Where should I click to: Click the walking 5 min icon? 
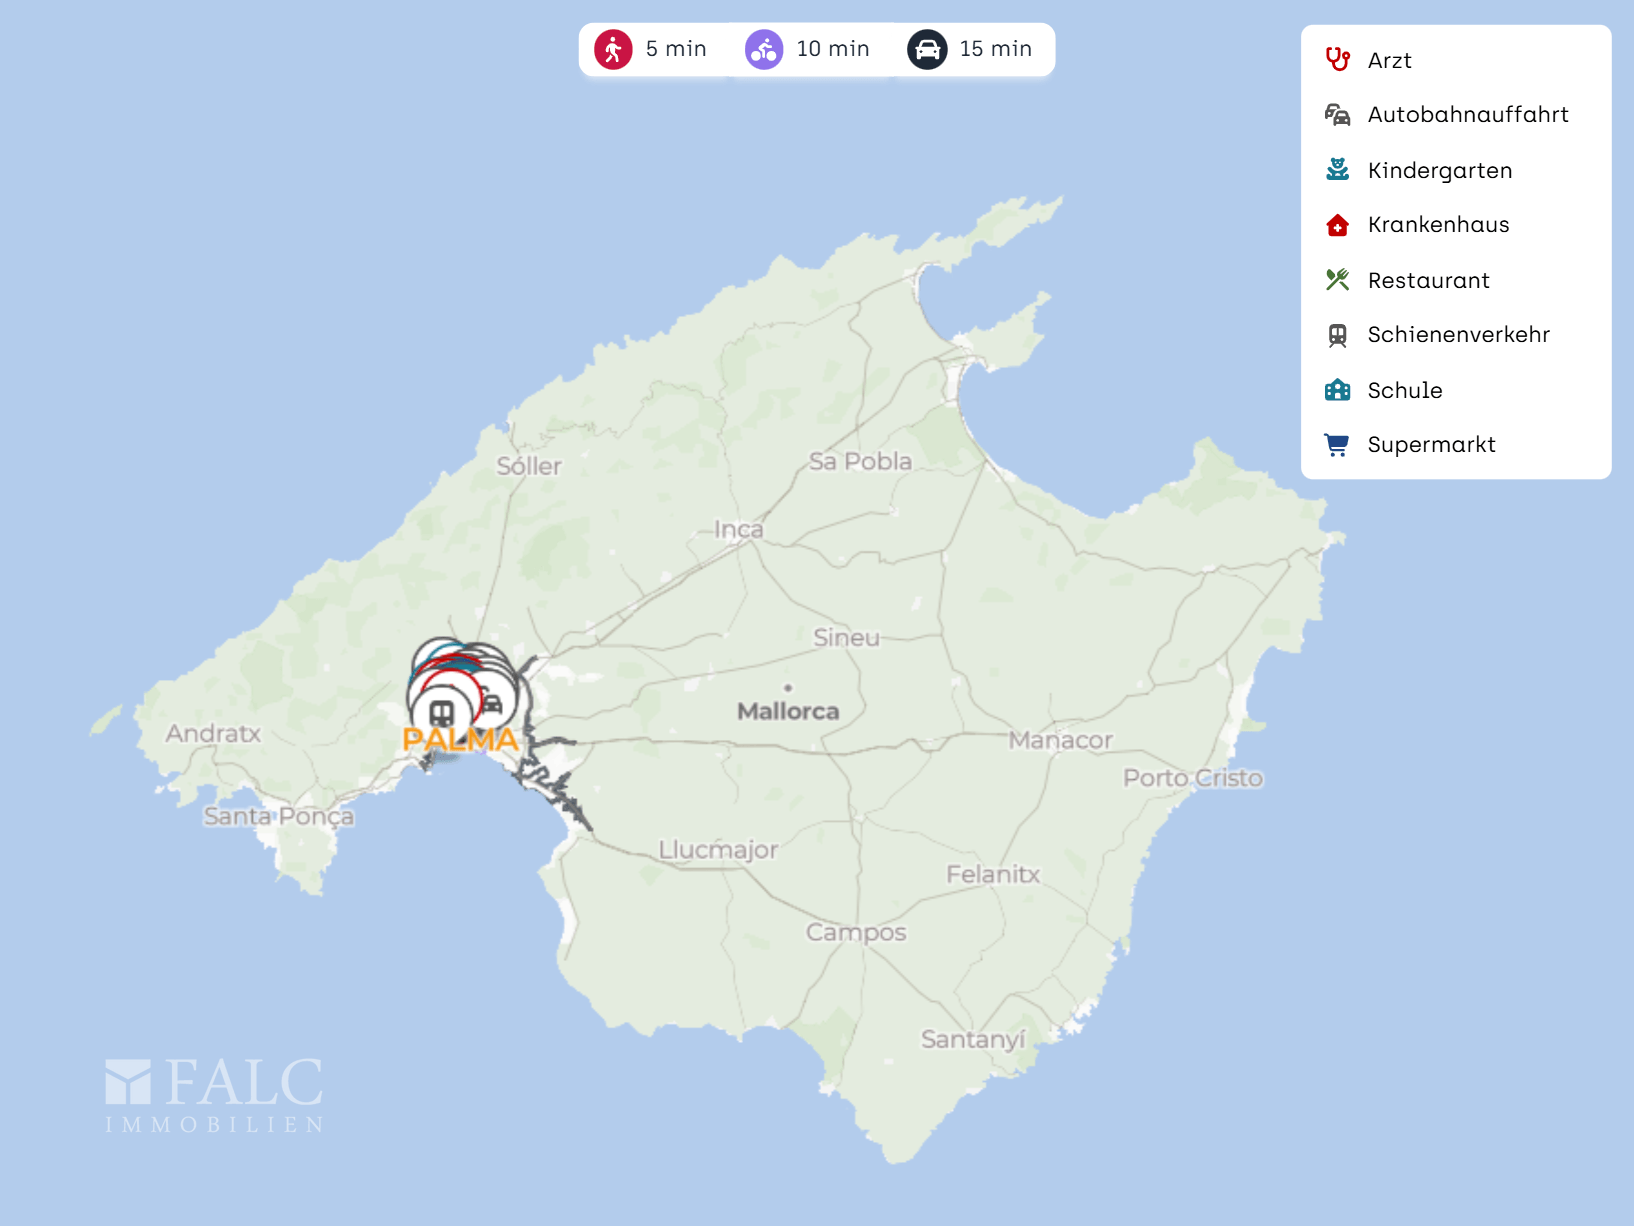point(613,49)
